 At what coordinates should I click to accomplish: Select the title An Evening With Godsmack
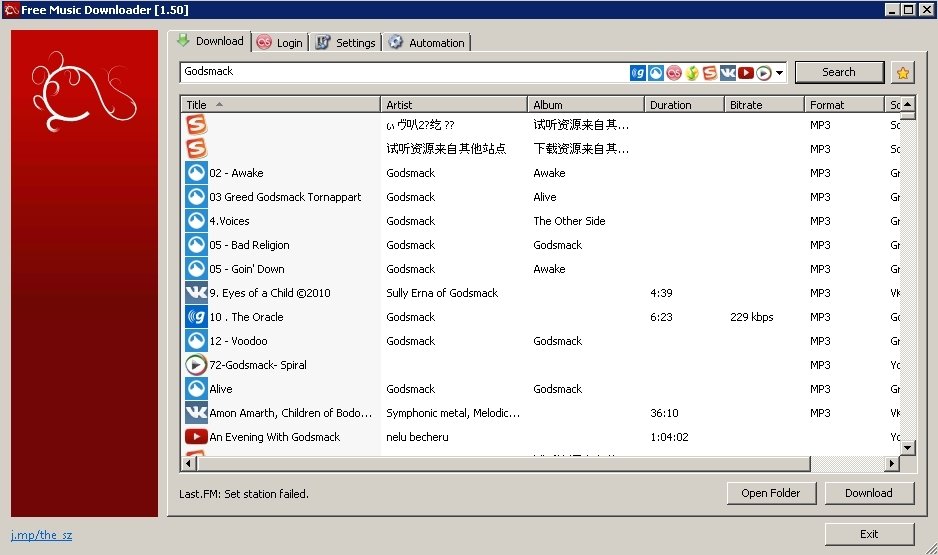point(275,437)
